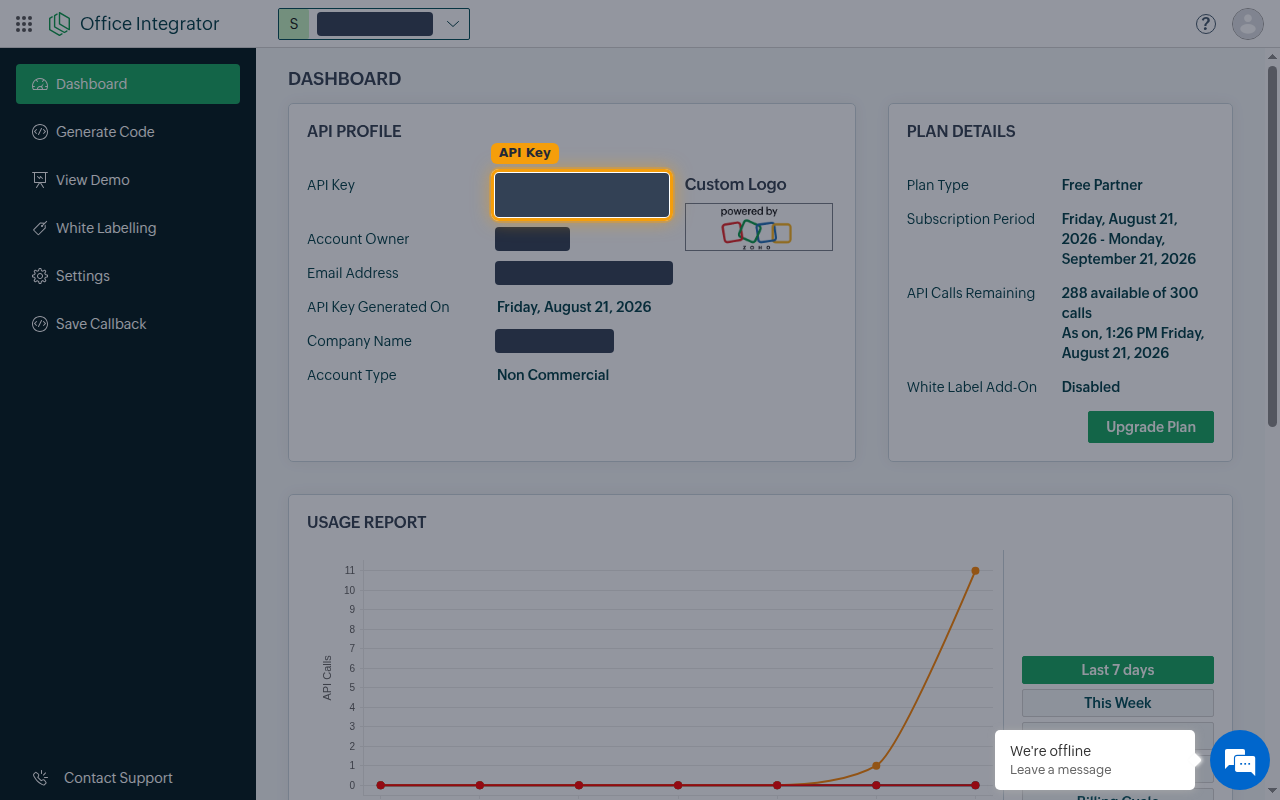Screen dimensions: 1280x800
Task: Click the Disabled White Label Add-On value
Action: [x=1091, y=387]
